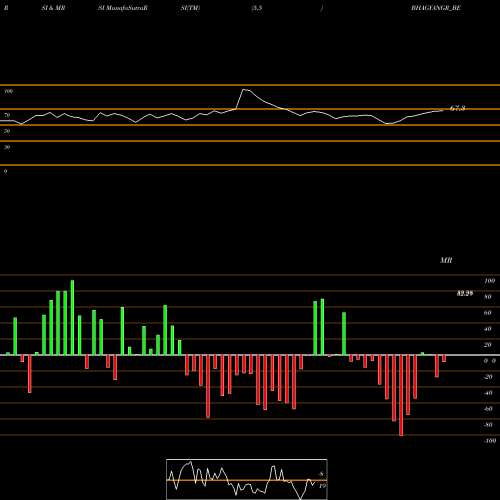Image resolution: width=500 pixels, height=500 pixels.
Task: Click the 'SI(TM)' header label
Action: (190, 8)
